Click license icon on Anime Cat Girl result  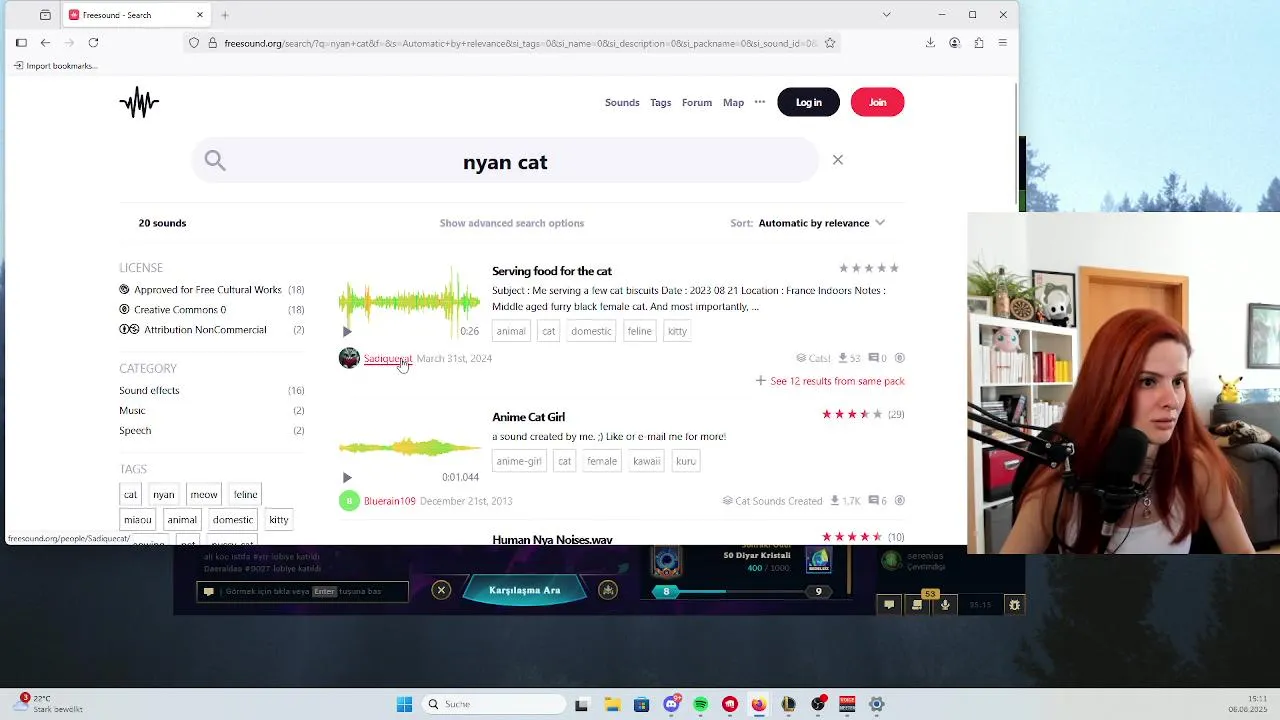click(x=899, y=501)
